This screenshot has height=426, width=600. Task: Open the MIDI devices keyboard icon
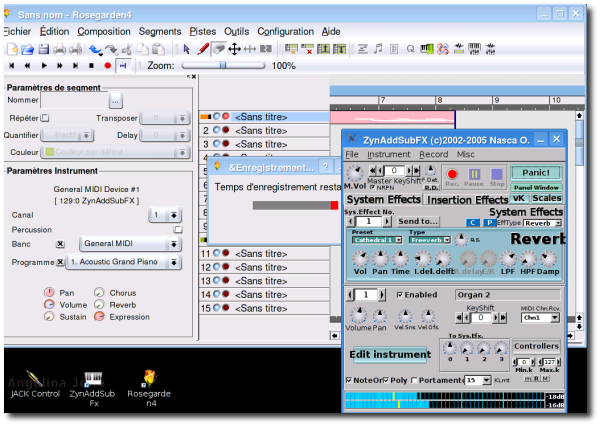pyautogui.click(x=427, y=49)
